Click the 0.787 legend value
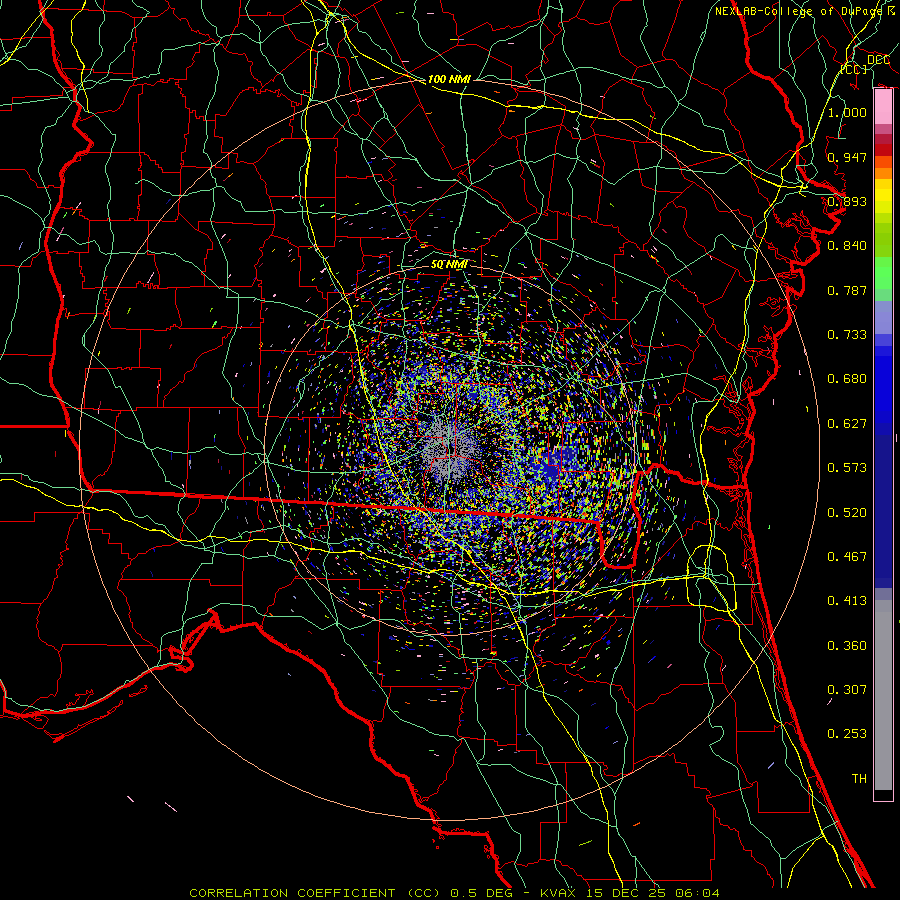Viewport: 900px width, 900px height. pos(847,290)
